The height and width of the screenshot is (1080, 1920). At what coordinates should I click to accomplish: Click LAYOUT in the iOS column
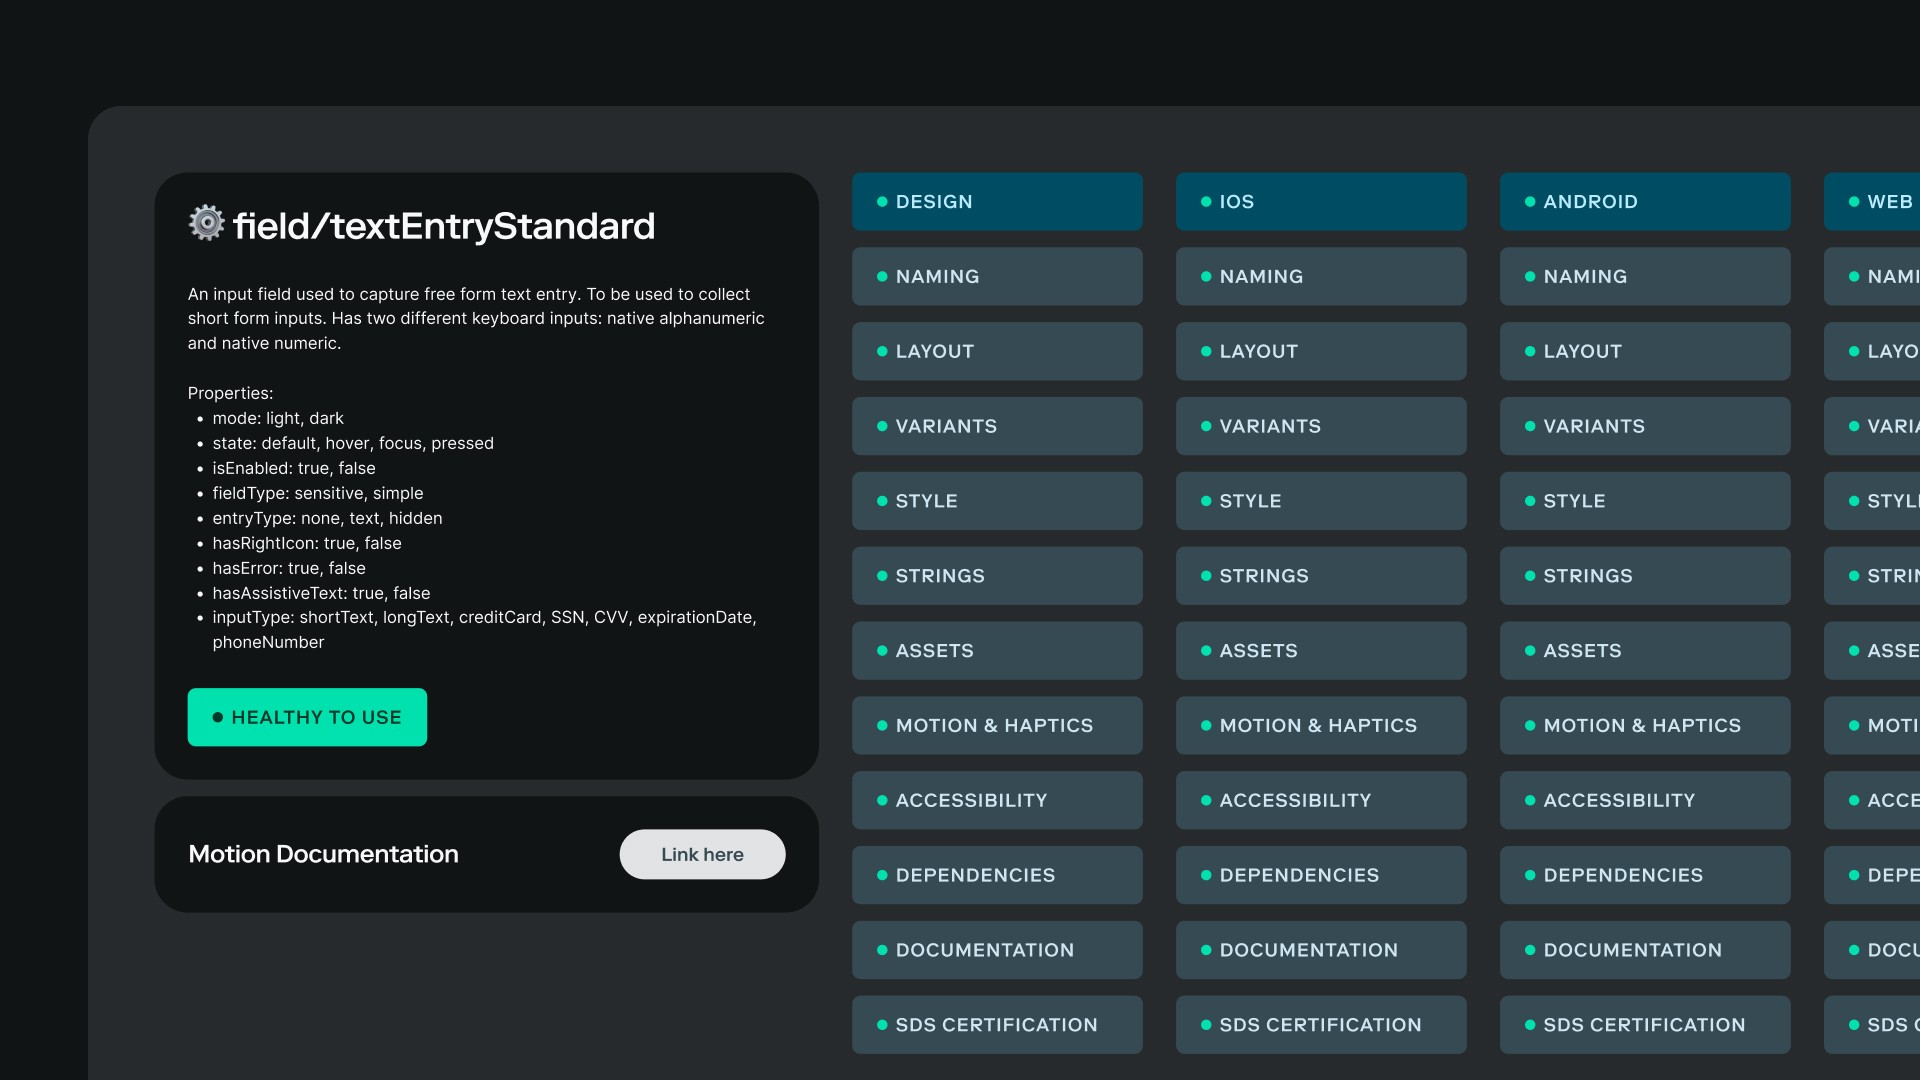(1321, 352)
